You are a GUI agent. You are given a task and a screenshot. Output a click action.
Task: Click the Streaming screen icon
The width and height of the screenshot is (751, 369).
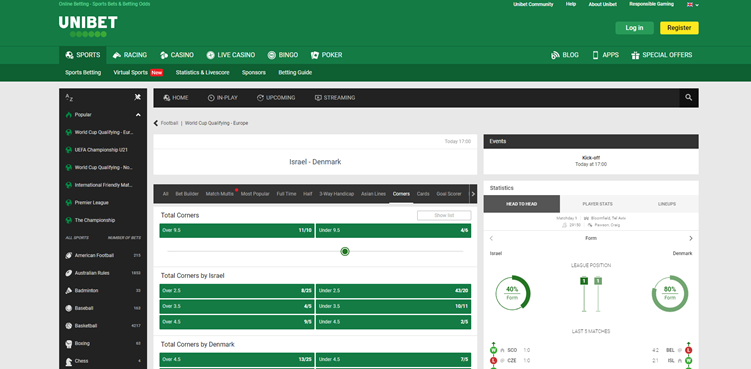tap(318, 98)
